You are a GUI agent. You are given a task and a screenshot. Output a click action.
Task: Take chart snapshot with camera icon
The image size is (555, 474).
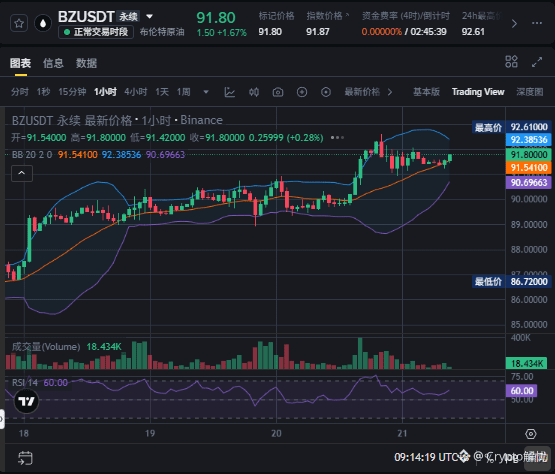tap(278, 92)
